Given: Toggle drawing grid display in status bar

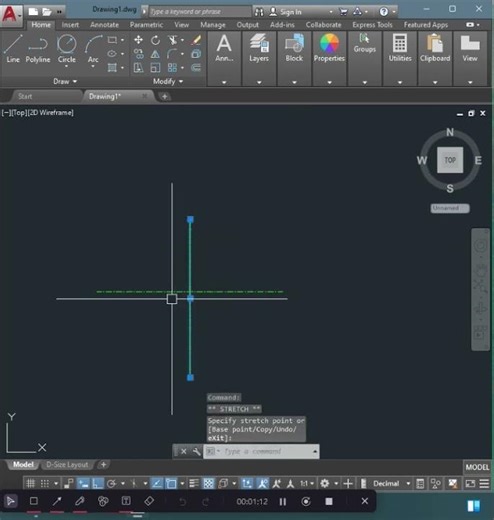Looking at the screenshot, I should (30, 483).
